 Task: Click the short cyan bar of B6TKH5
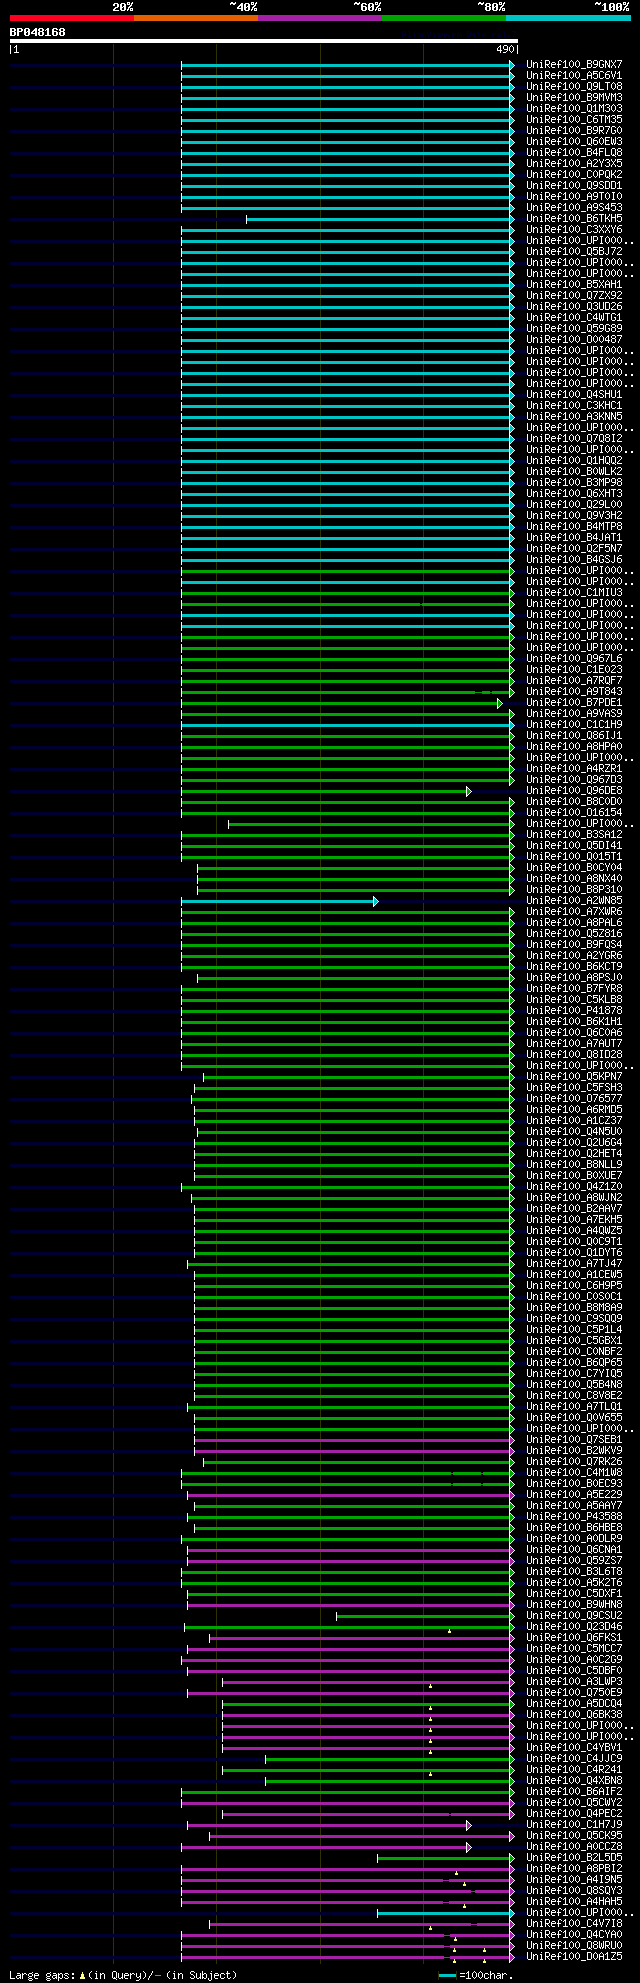[x=380, y=219]
